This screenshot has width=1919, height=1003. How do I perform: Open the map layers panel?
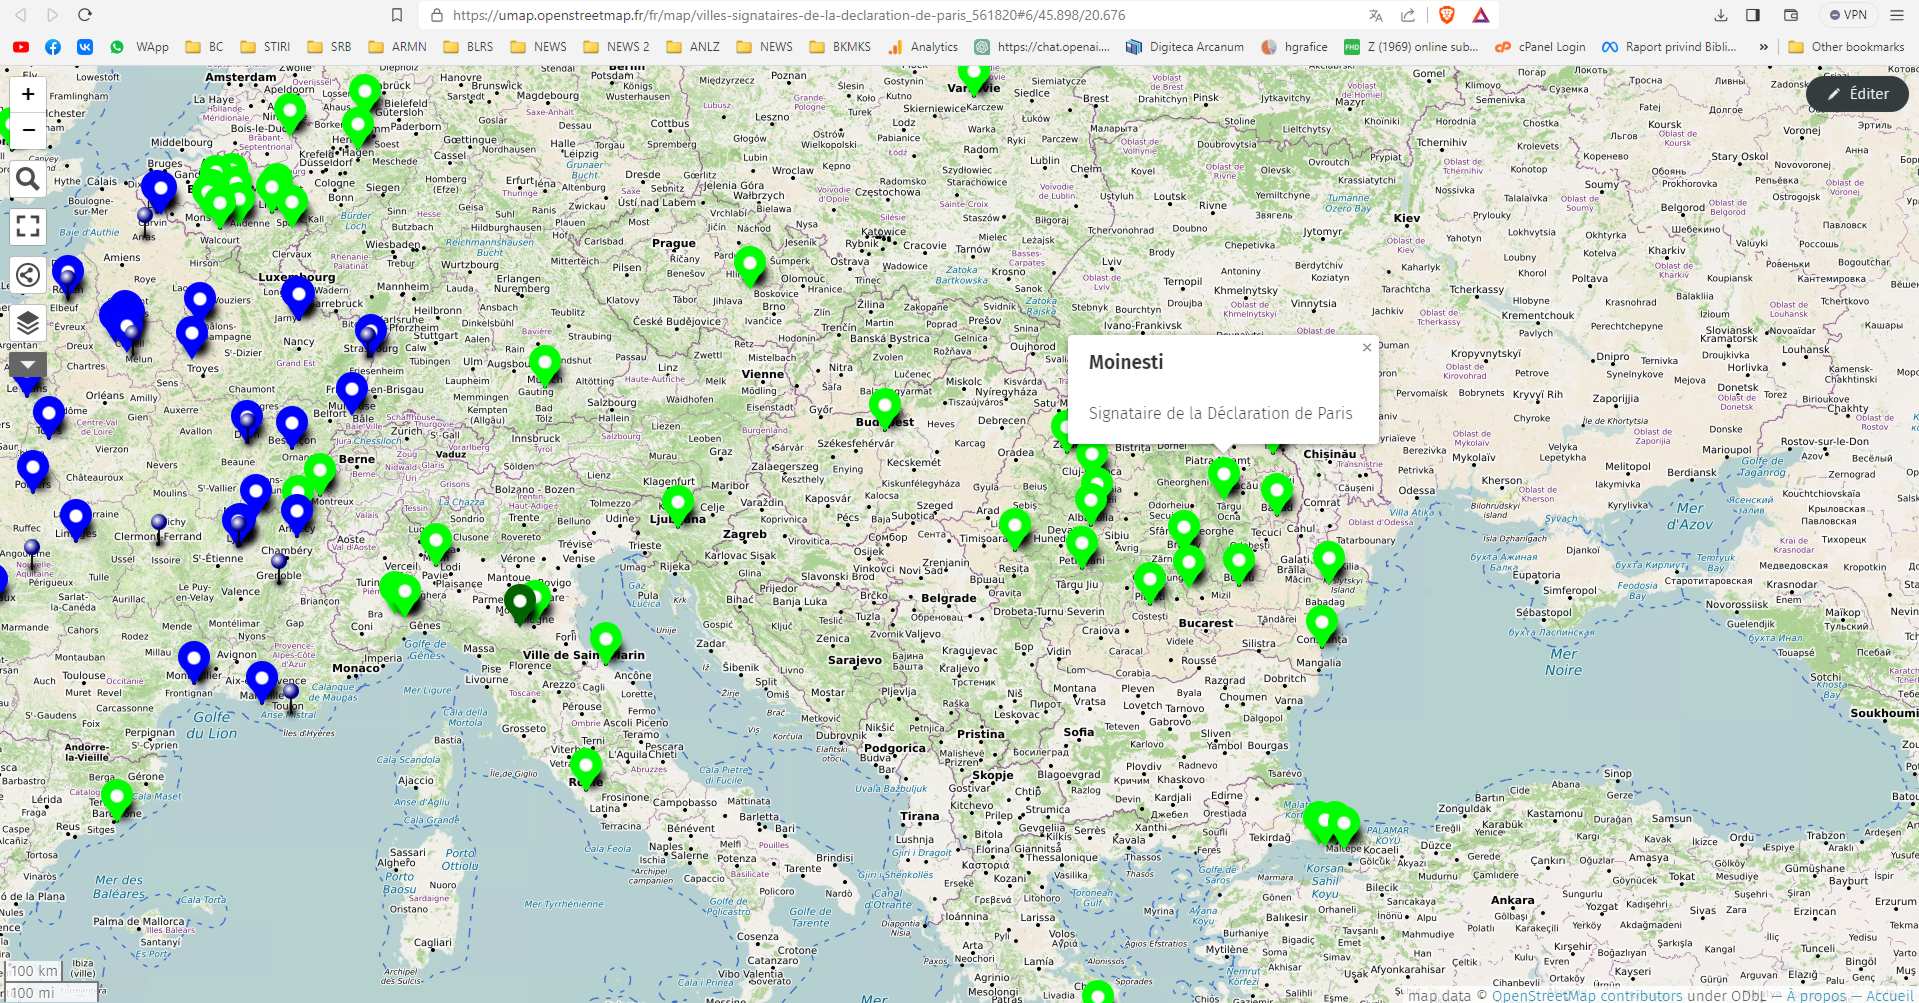(x=28, y=323)
